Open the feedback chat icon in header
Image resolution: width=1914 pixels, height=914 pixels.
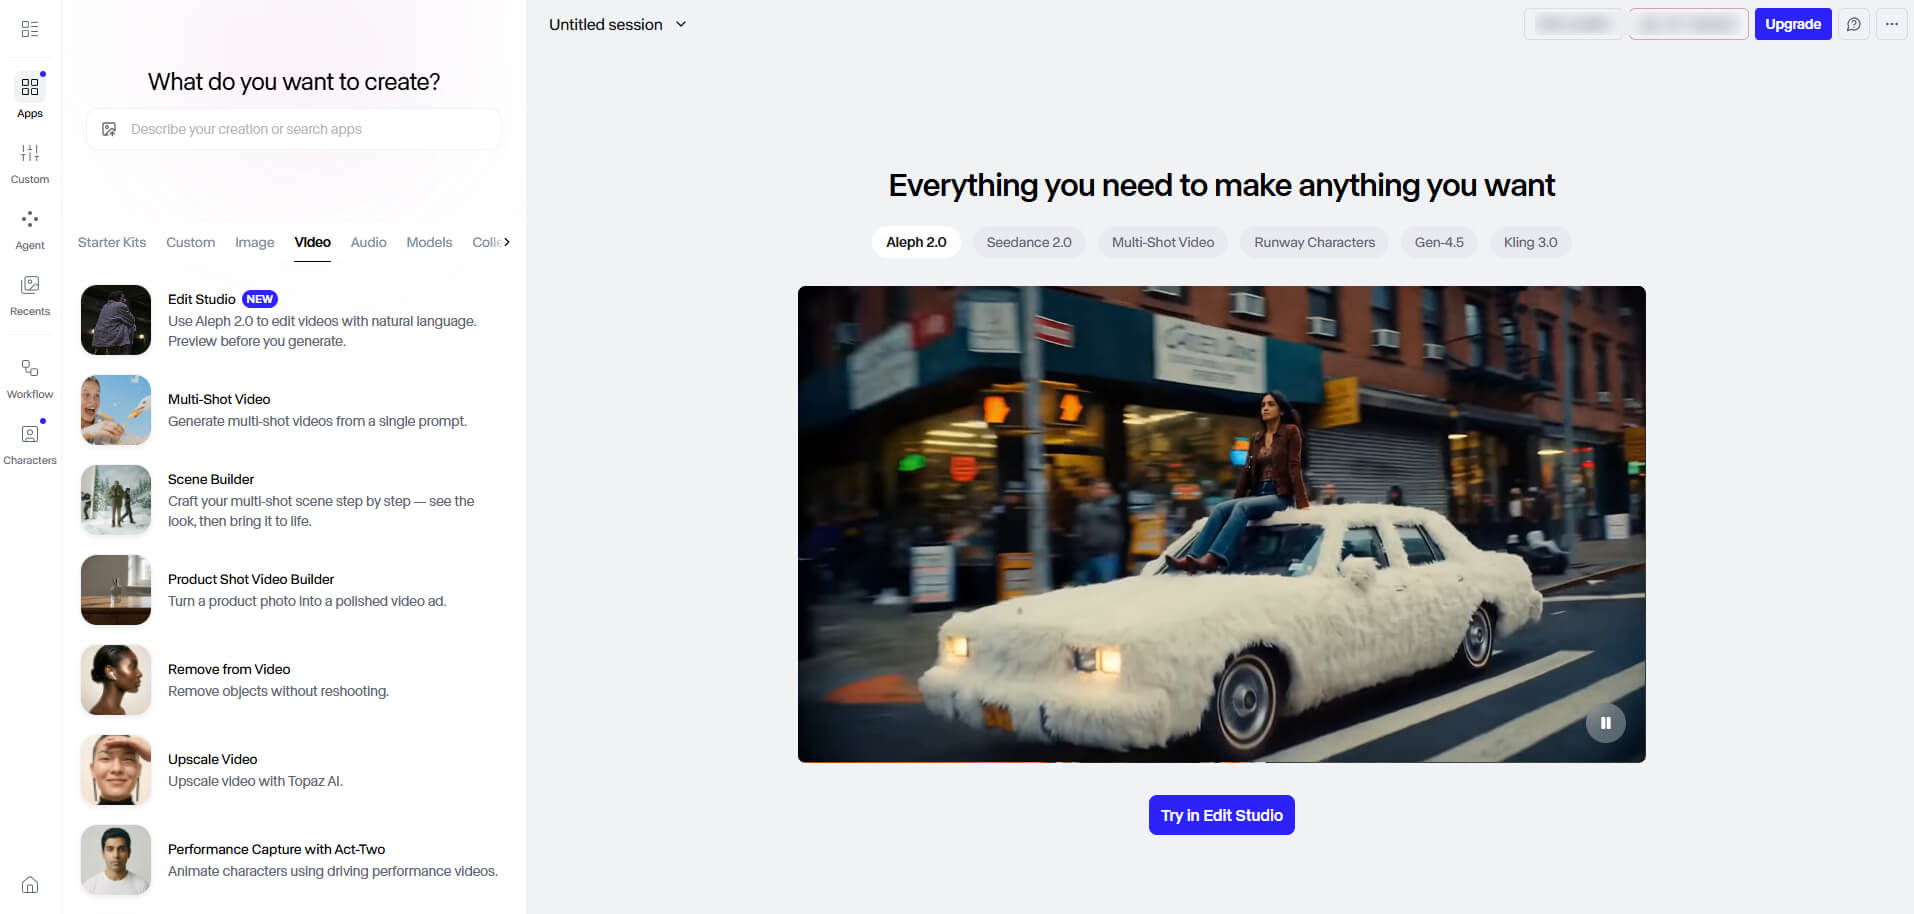click(1854, 24)
